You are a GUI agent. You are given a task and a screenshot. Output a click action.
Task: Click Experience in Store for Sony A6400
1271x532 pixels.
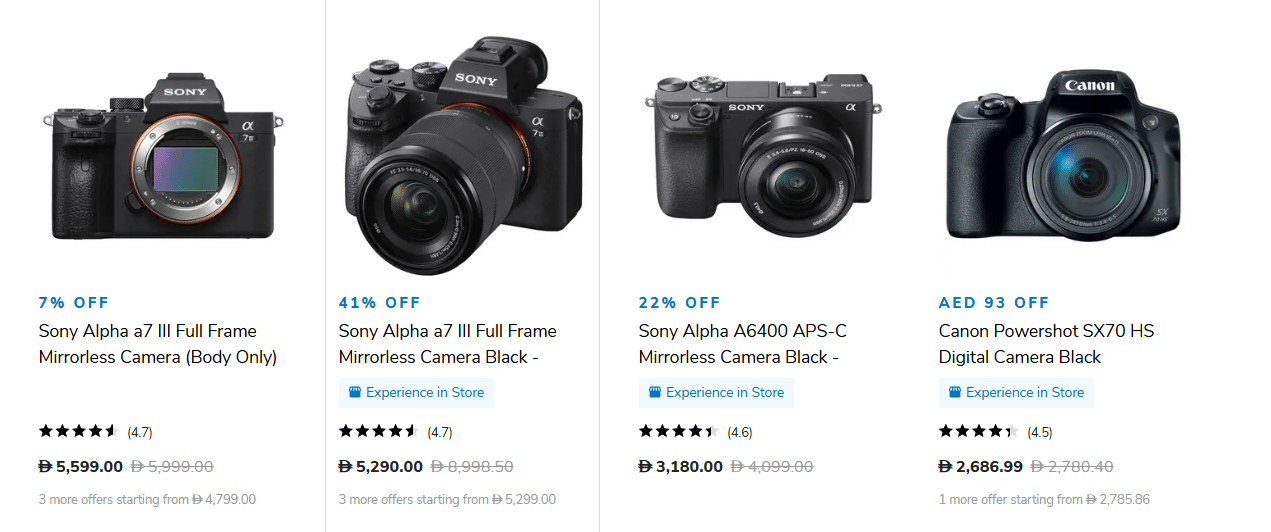click(x=725, y=393)
